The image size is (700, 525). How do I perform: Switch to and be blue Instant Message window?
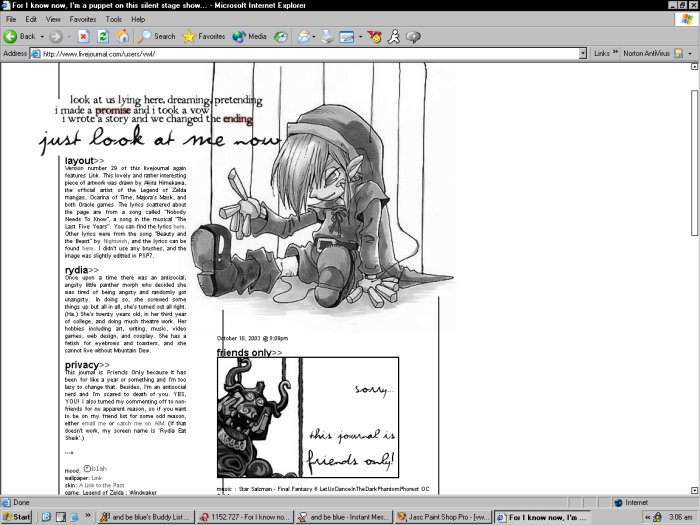point(344,517)
